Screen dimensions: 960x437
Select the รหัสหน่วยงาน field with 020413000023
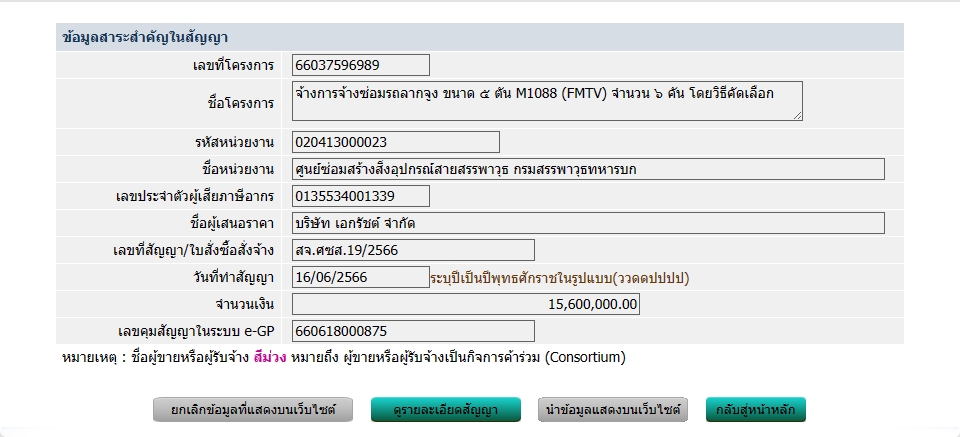click(x=396, y=142)
